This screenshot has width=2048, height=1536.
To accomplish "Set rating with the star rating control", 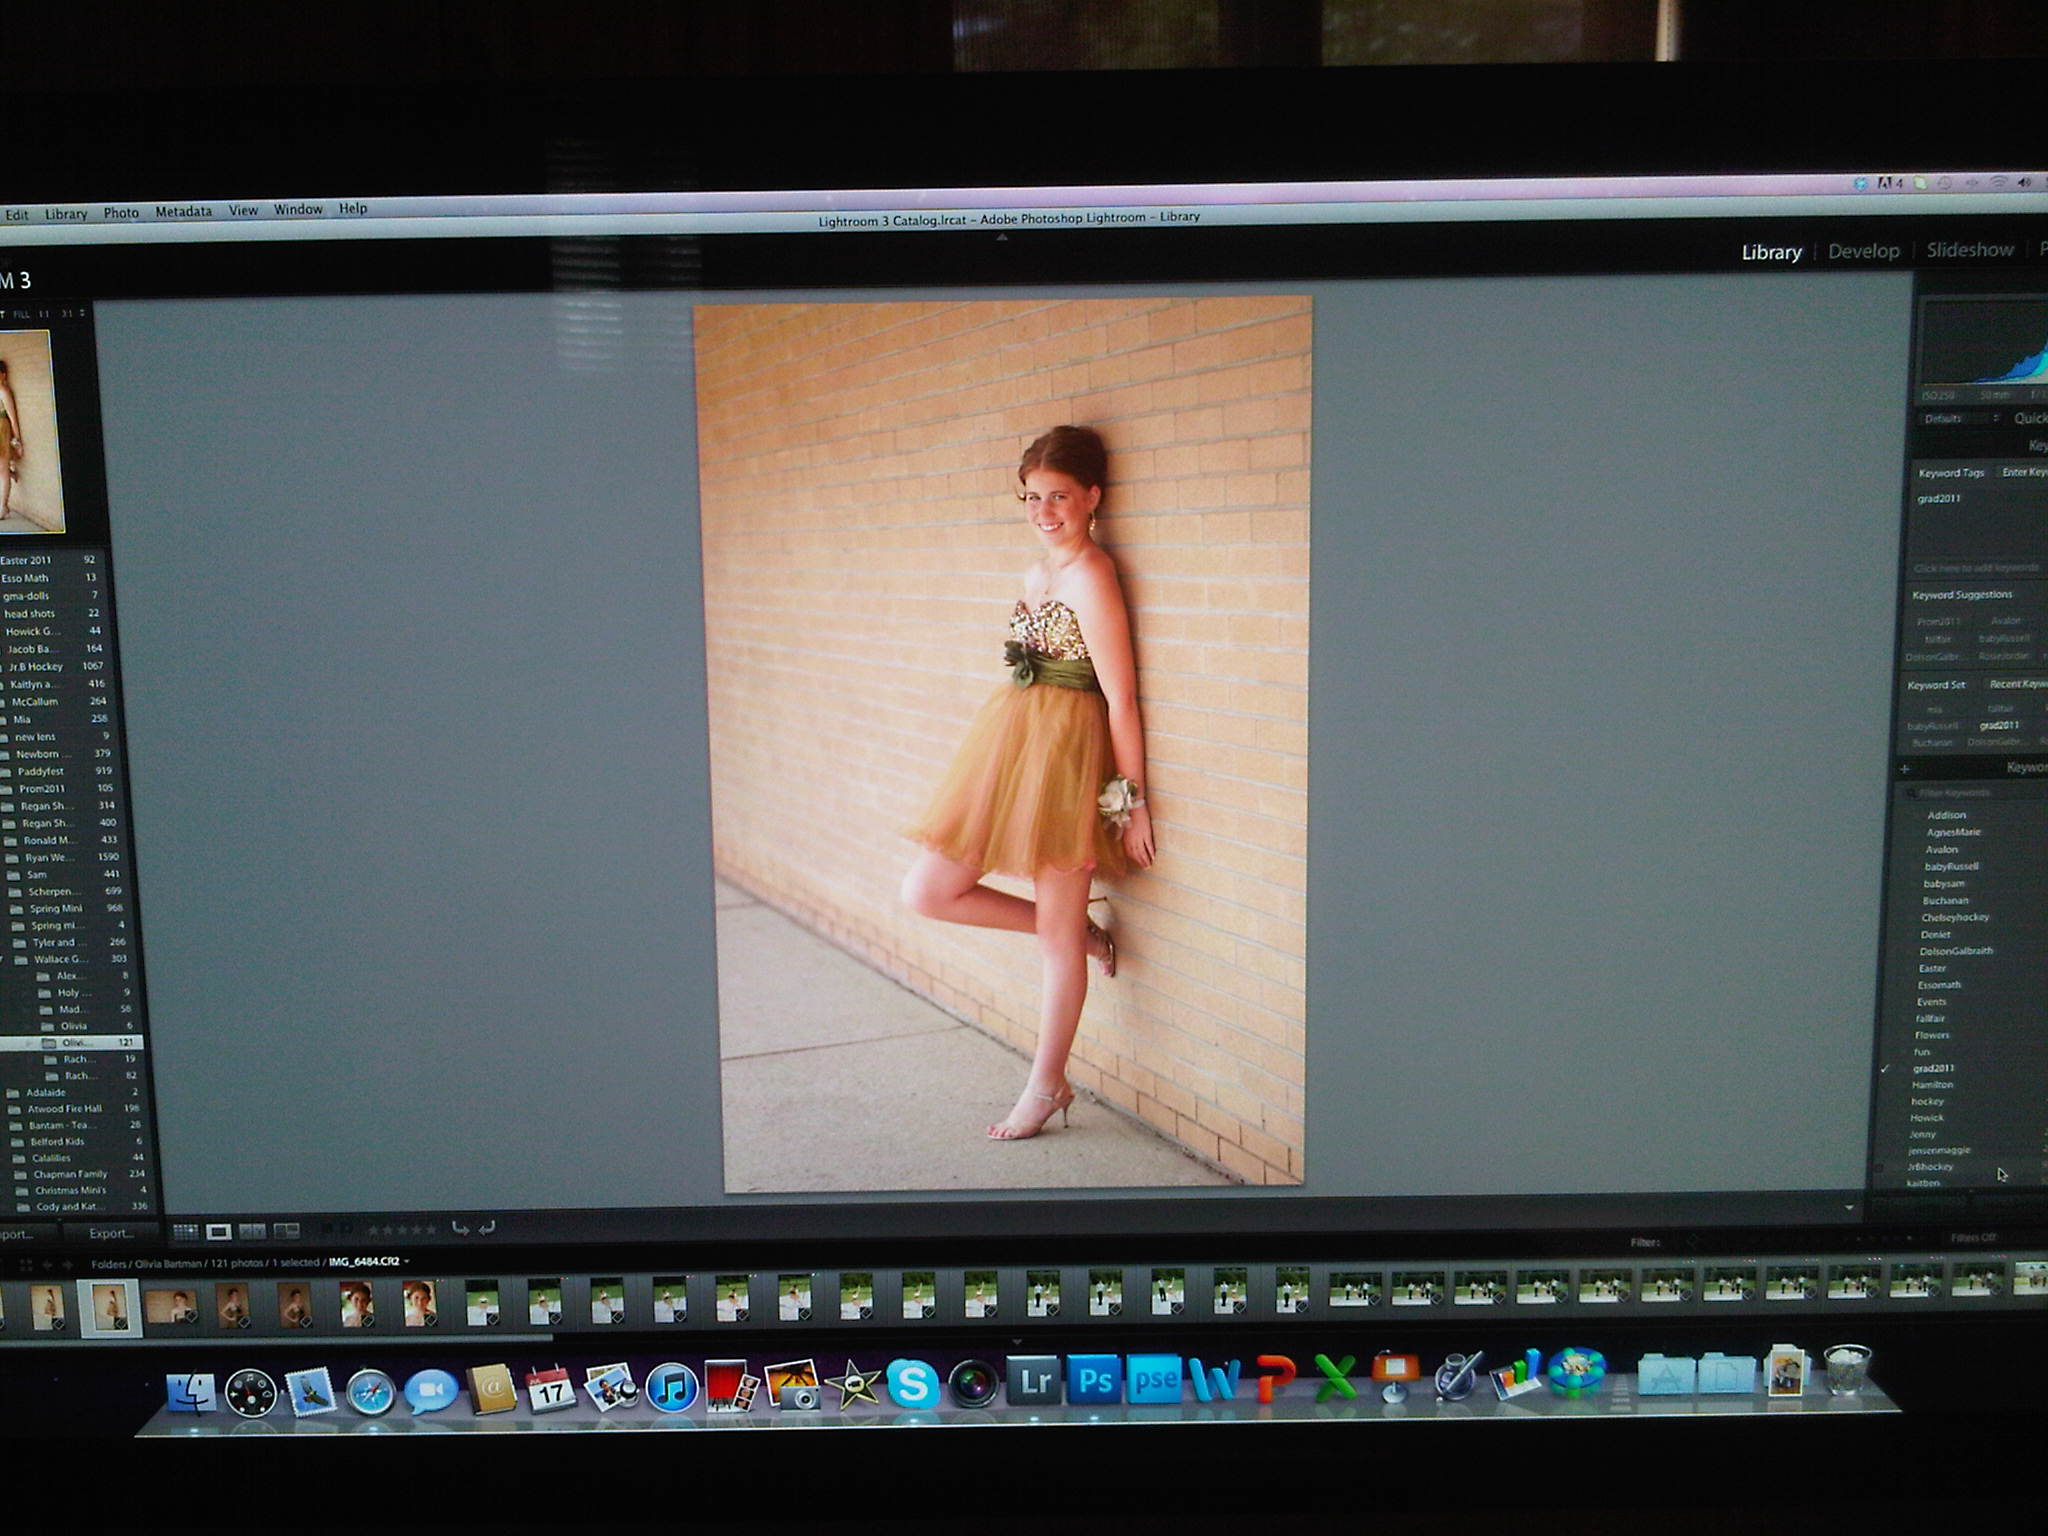I will pyautogui.click(x=402, y=1230).
